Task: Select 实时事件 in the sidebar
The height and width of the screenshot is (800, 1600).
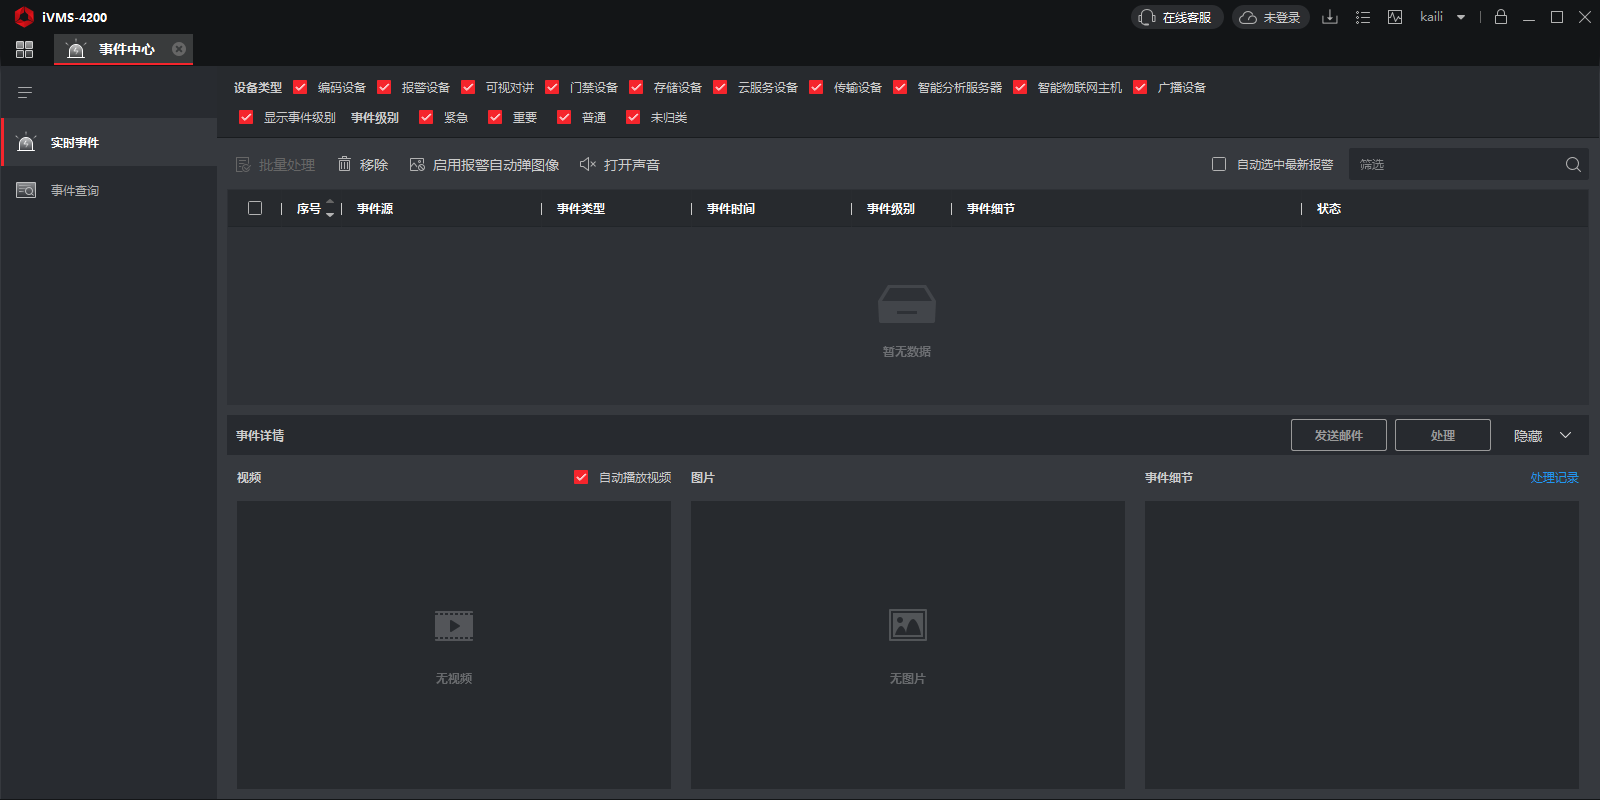Action: pos(75,143)
